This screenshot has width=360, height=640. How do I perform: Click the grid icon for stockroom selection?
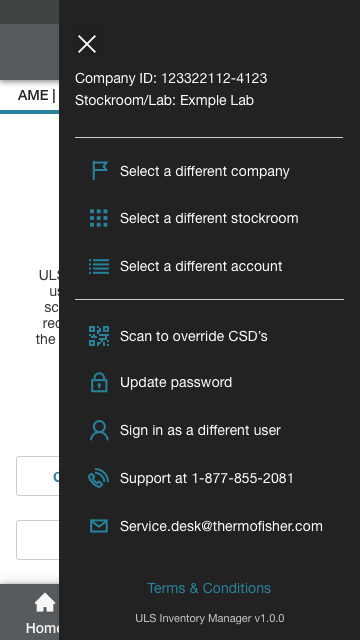[x=99, y=218]
